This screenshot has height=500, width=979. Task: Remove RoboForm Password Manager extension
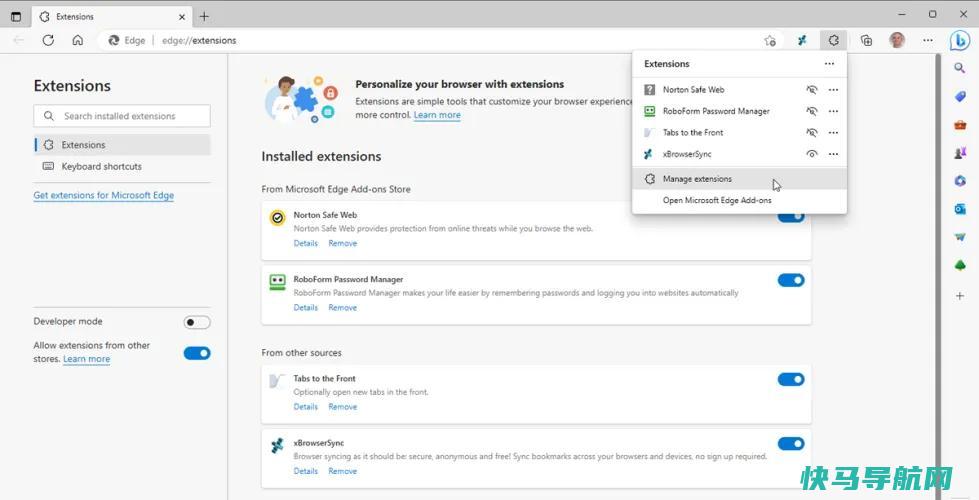pos(343,308)
